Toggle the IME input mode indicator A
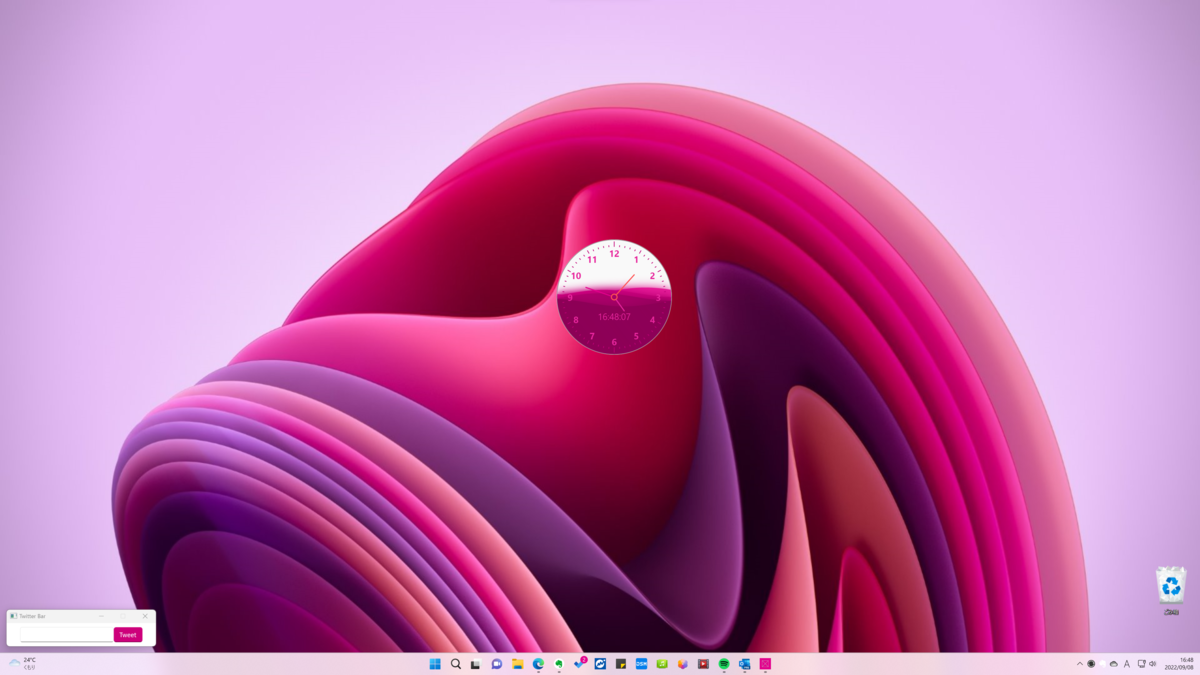The image size is (1200, 675). point(1127,664)
